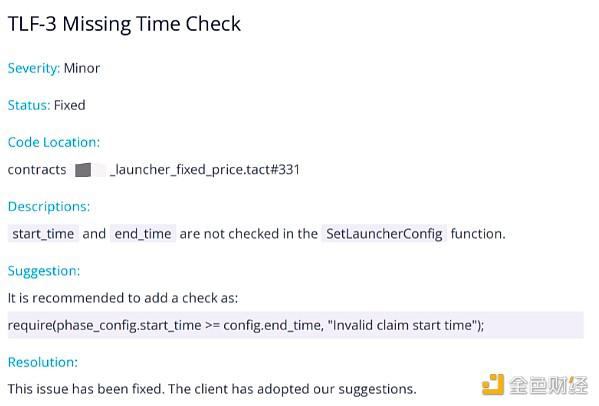Click the _launcher_fixed_price.tact#331 file path
This screenshot has width=599, height=406.
click(204, 170)
